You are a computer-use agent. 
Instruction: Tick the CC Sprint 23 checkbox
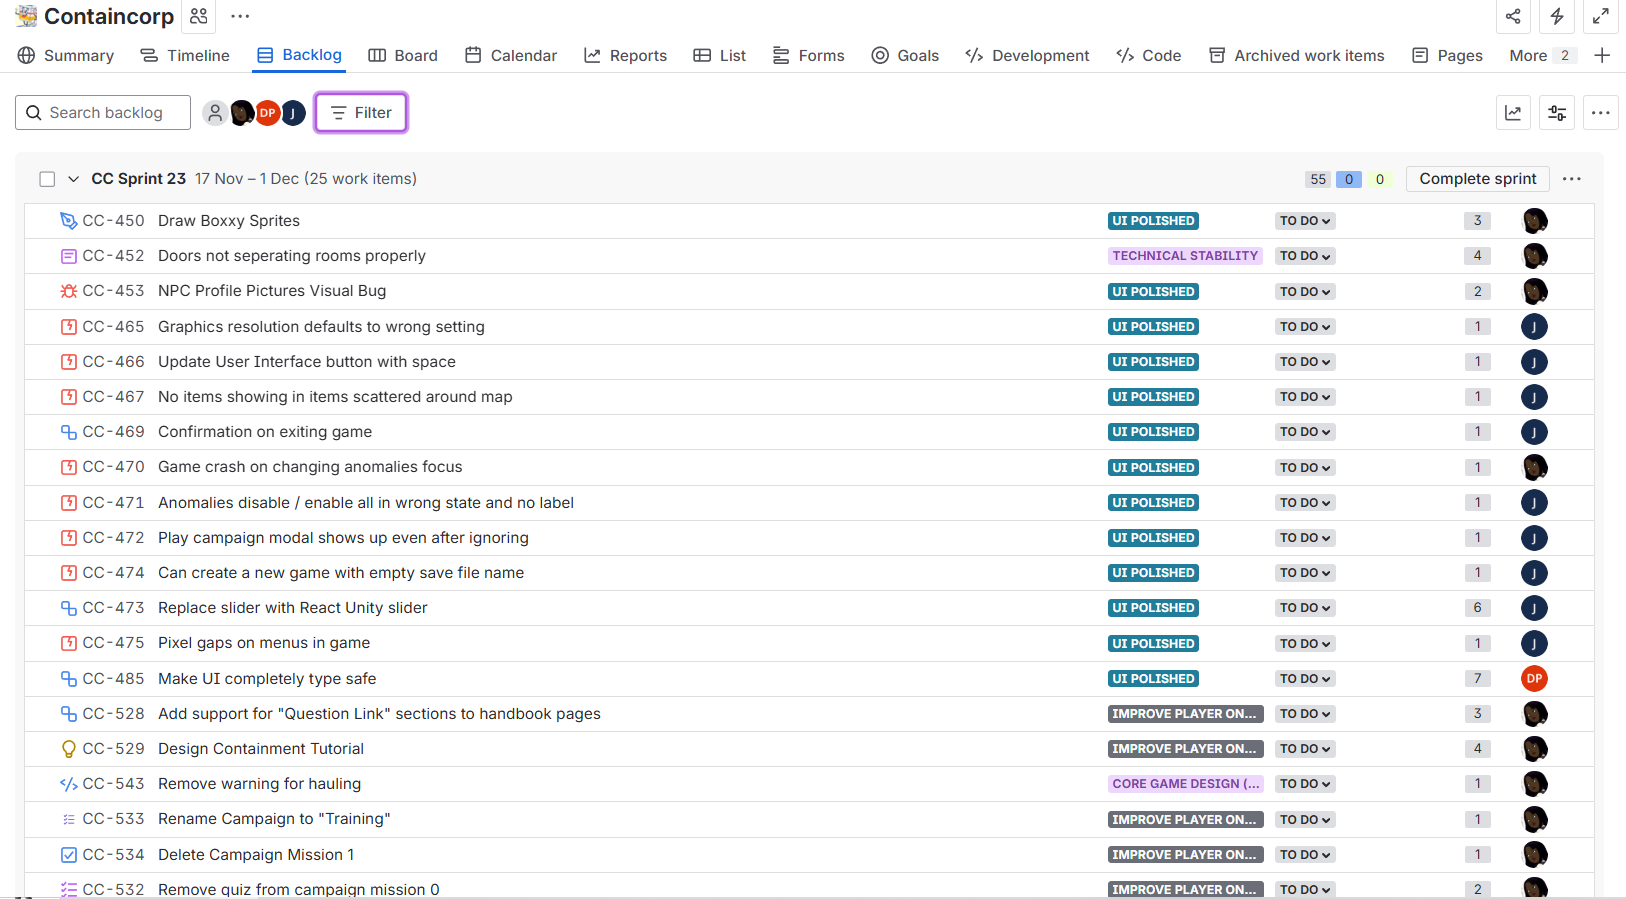(47, 179)
